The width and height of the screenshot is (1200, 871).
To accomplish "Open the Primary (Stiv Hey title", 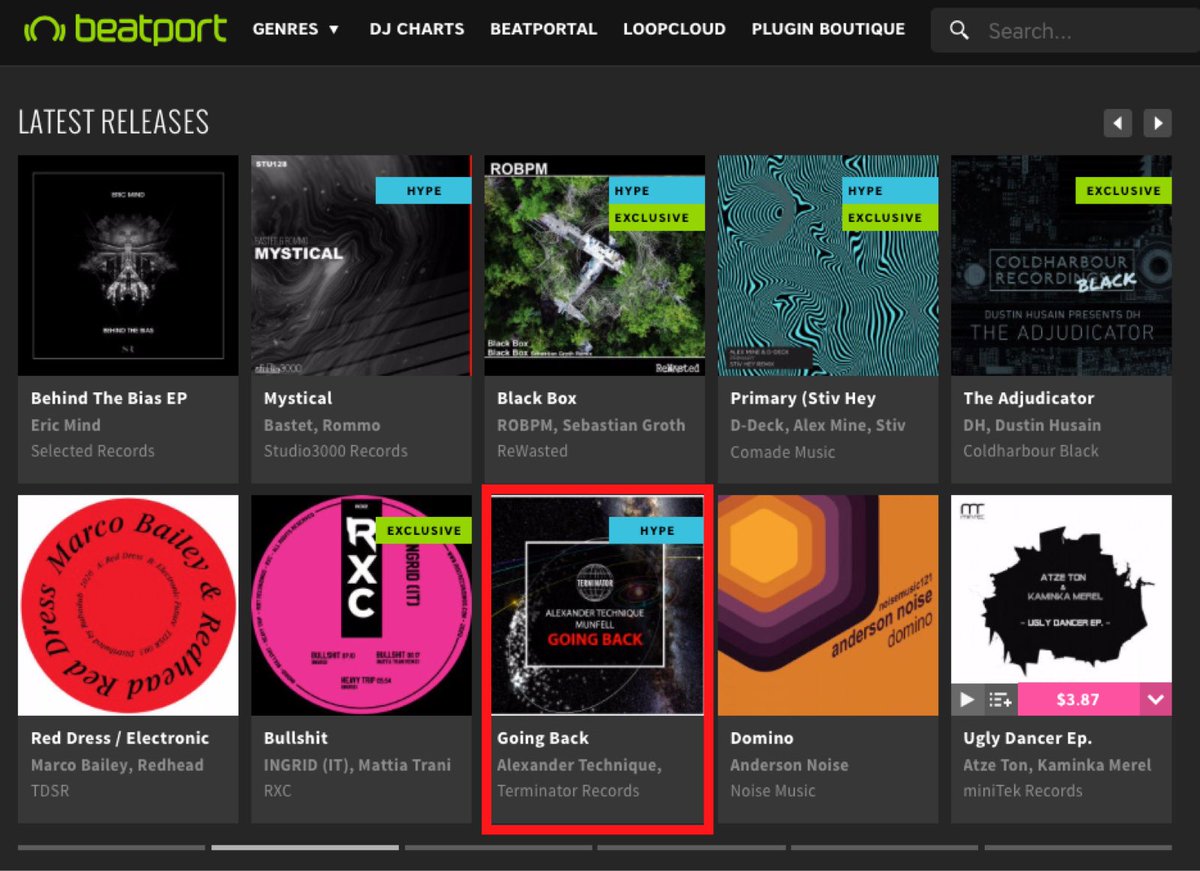I will point(803,398).
